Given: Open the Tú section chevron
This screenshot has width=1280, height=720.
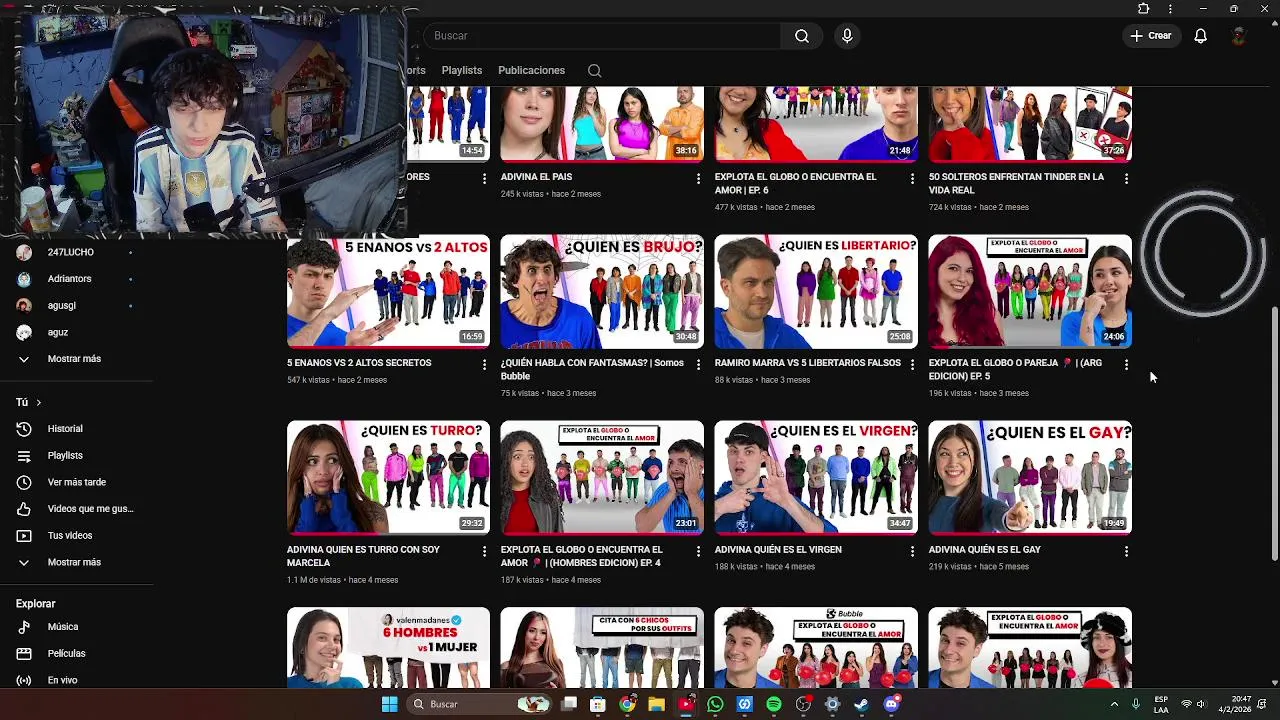Looking at the screenshot, I should coord(38,402).
